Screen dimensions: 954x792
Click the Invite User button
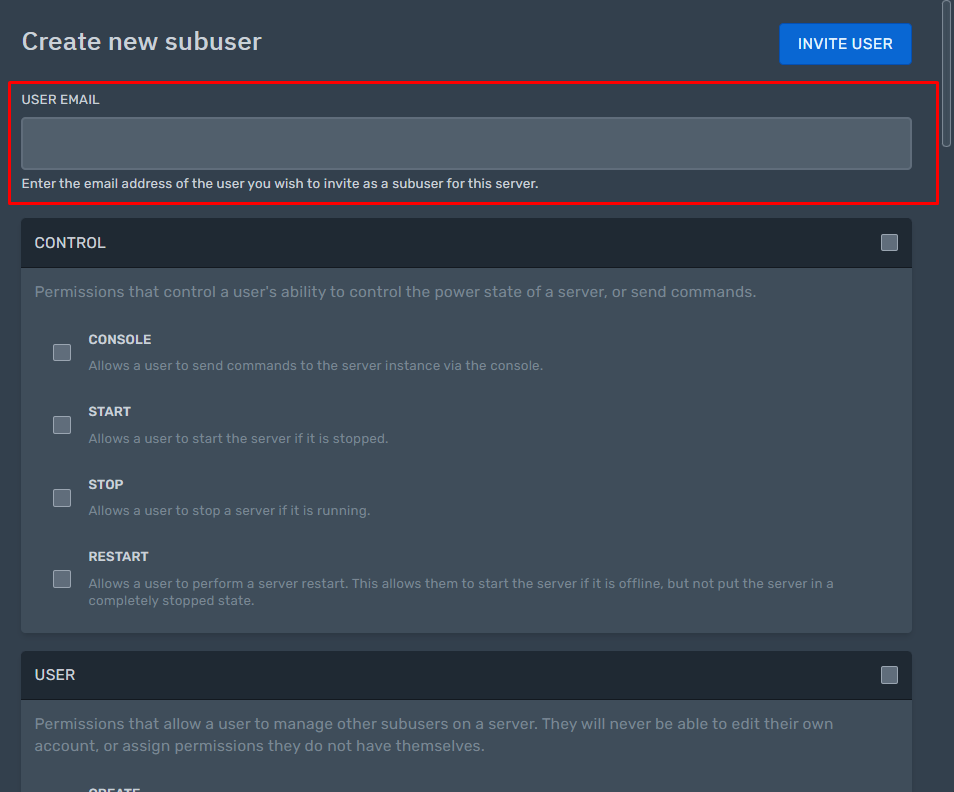tap(845, 44)
